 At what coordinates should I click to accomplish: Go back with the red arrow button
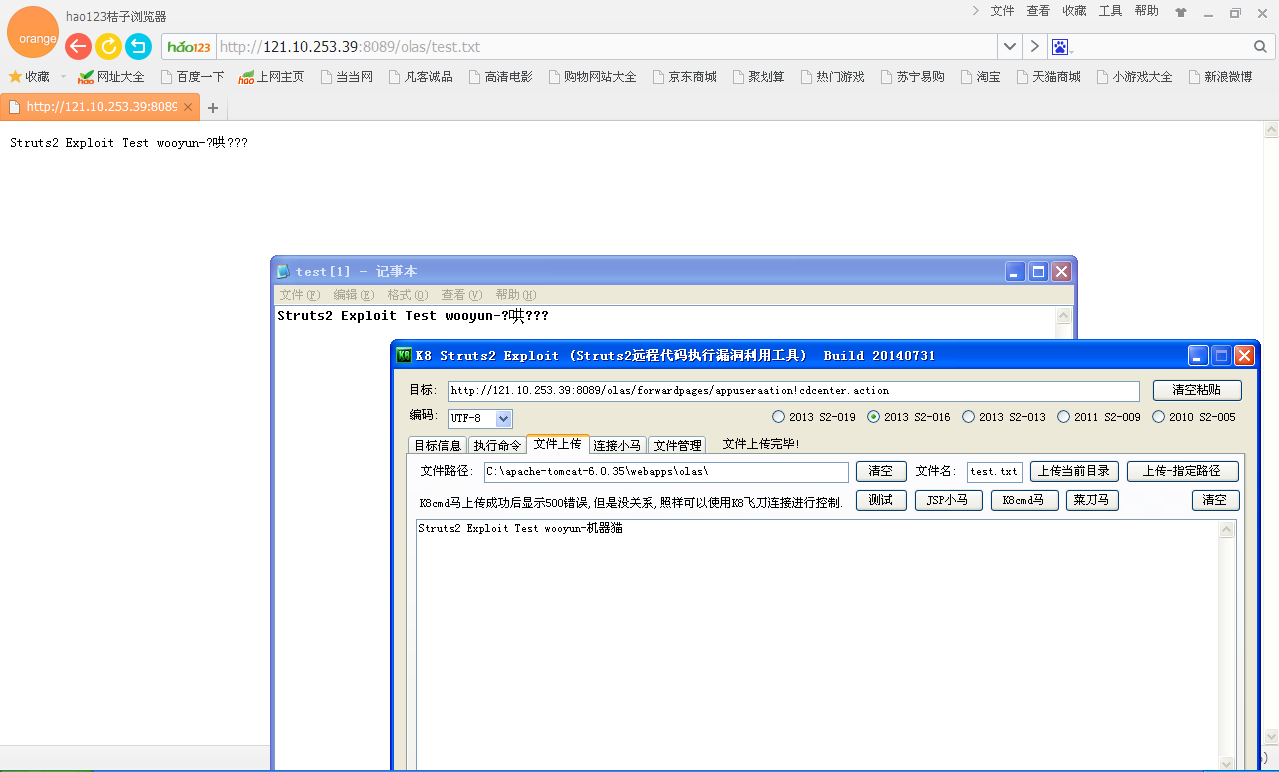(x=78, y=46)
